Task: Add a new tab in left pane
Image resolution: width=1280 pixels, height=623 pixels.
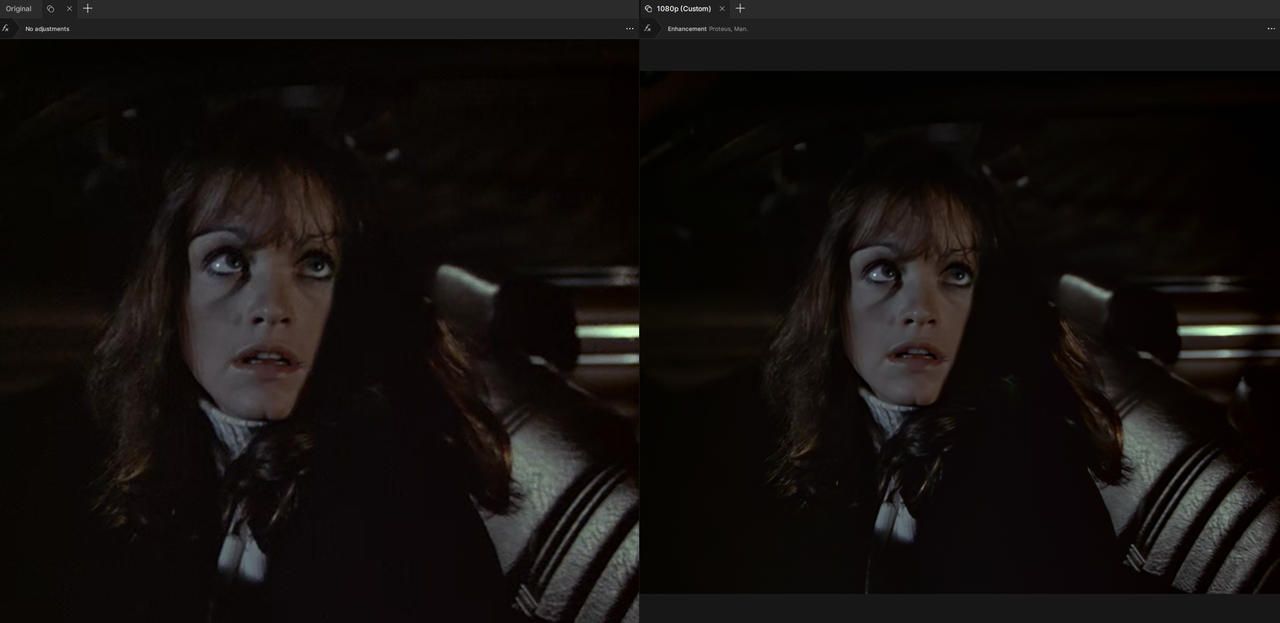Action: click(x=88, y=8)
